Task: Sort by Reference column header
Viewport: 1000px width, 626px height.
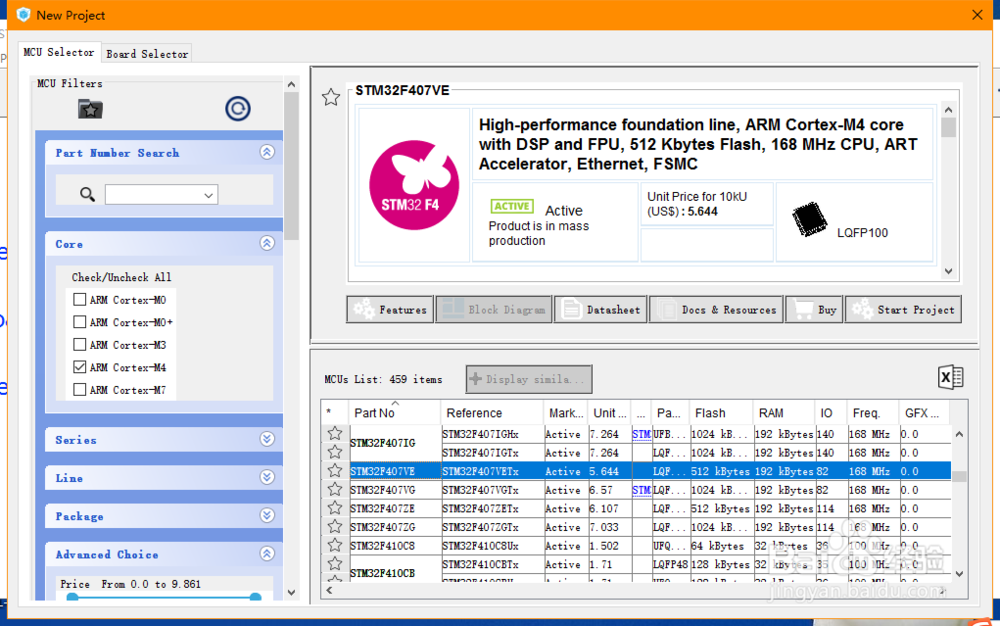Action: click(x=491, y=413)
